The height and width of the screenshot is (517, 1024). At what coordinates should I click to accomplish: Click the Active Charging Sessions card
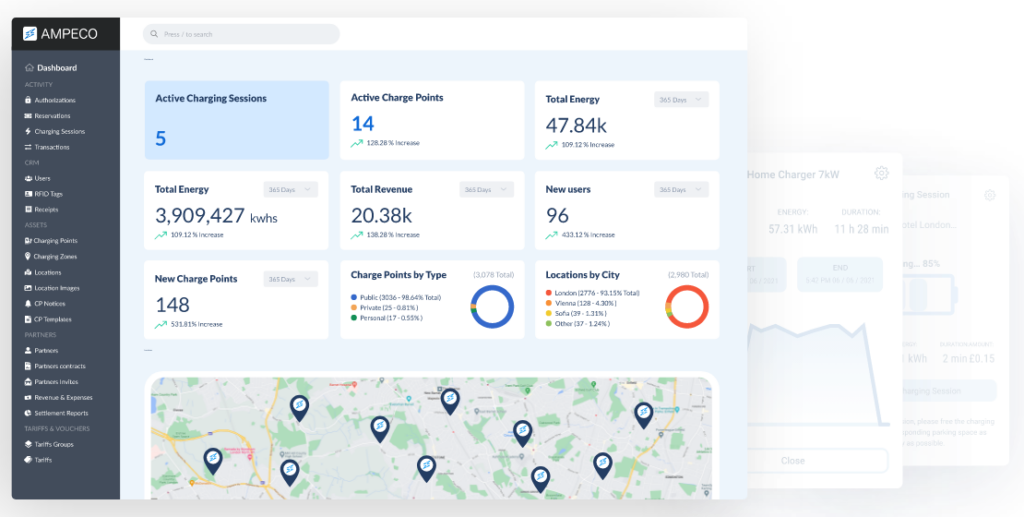pyautogui.click(x=236, y=120)
